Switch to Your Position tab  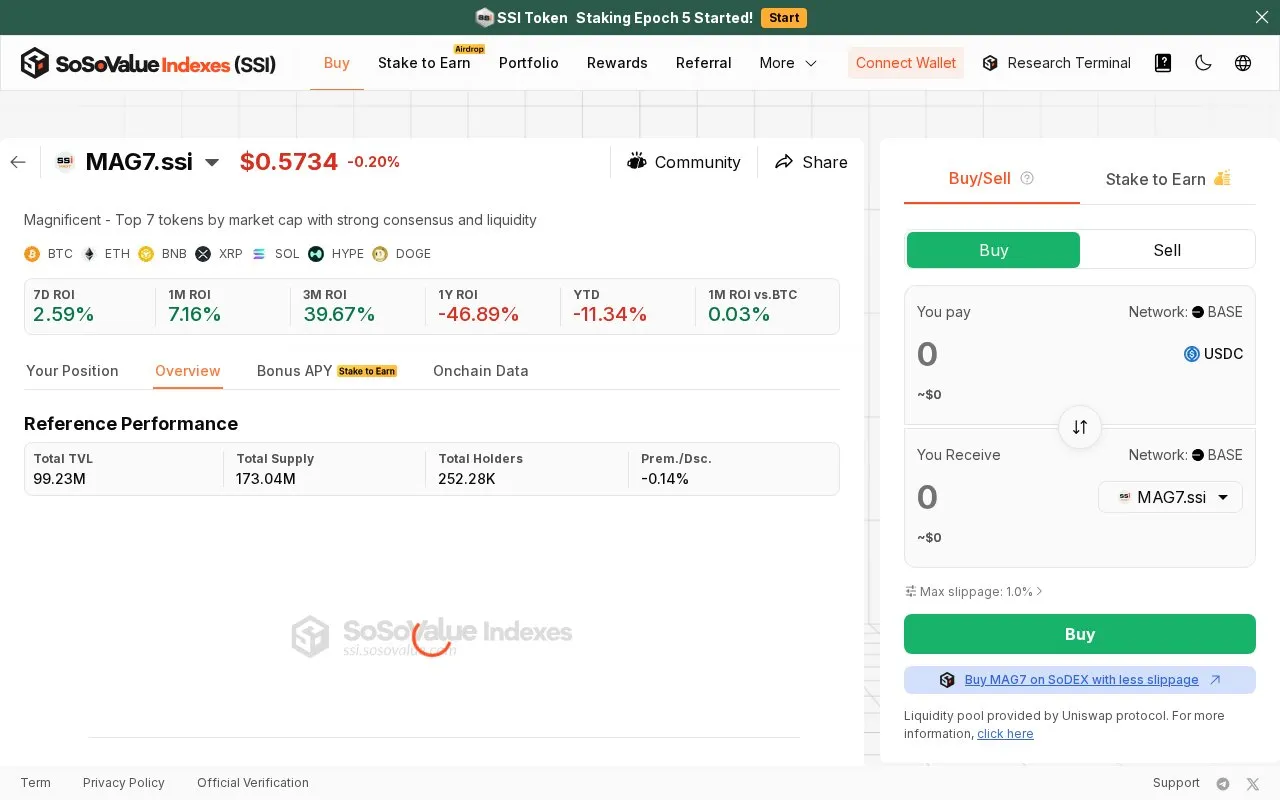[x=72, y=371]
